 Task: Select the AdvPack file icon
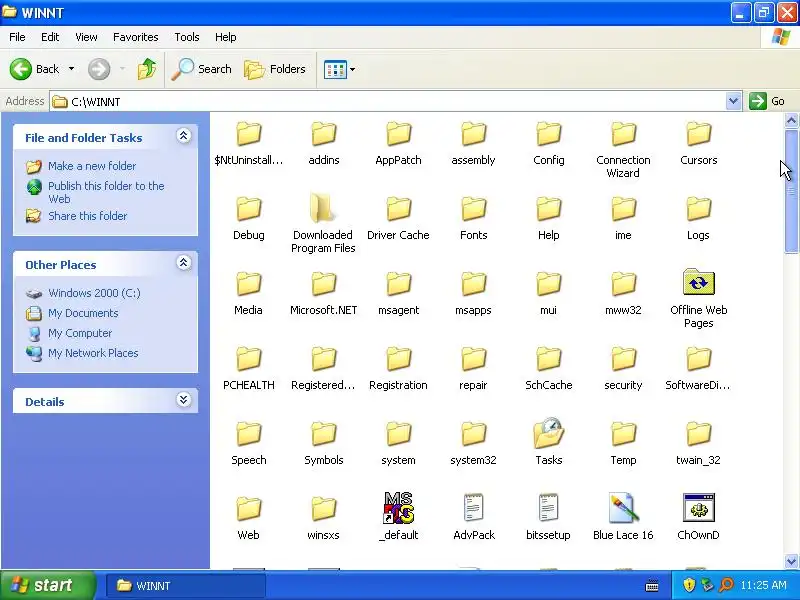tap(473, 508)
